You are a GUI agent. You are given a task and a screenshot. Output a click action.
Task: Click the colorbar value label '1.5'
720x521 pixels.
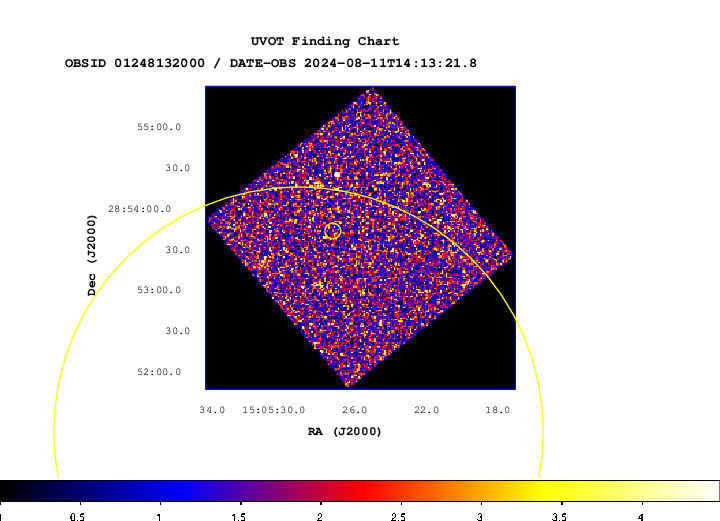(x=238, y=517)
